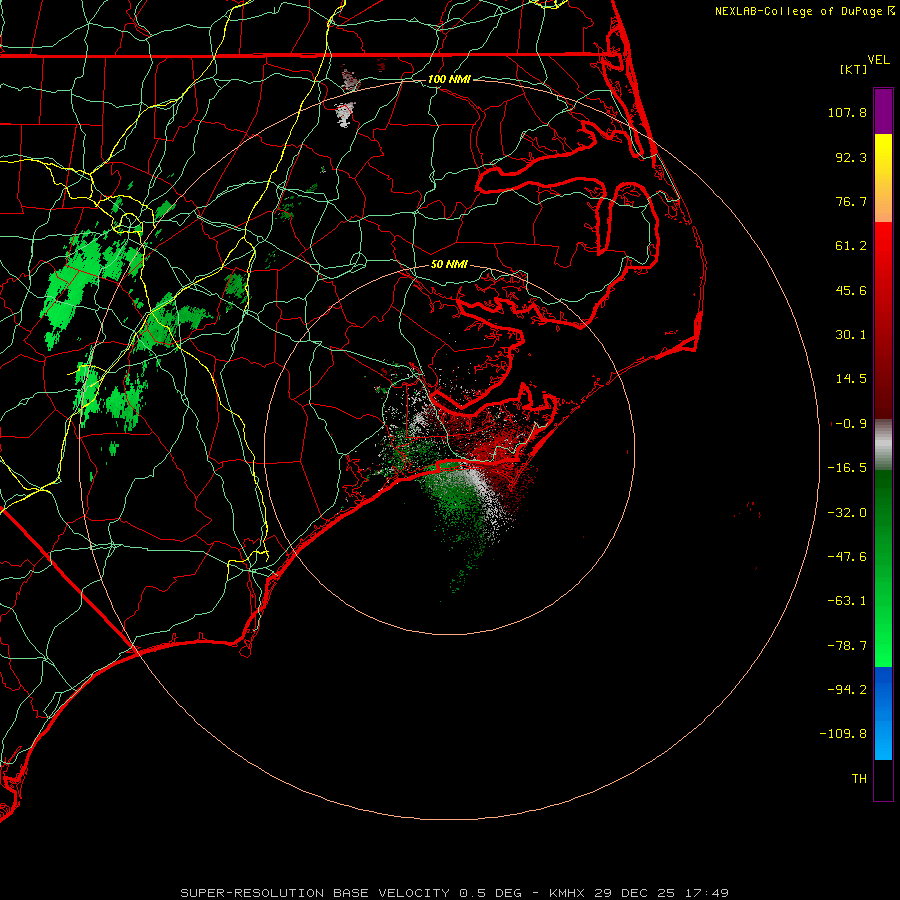Screen dimensions: 900x900
Task: Click the 100 NMI range ring label
Action: 449,79
